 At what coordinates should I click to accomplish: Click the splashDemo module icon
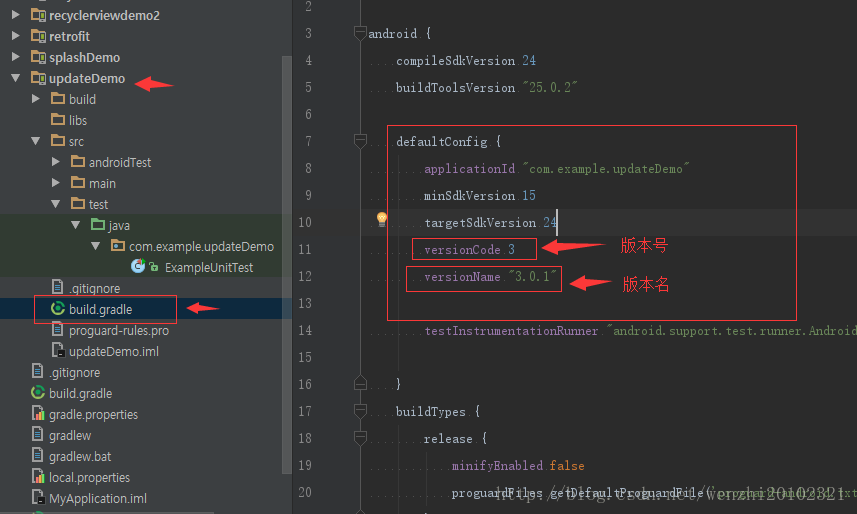[x=38, y=57]
